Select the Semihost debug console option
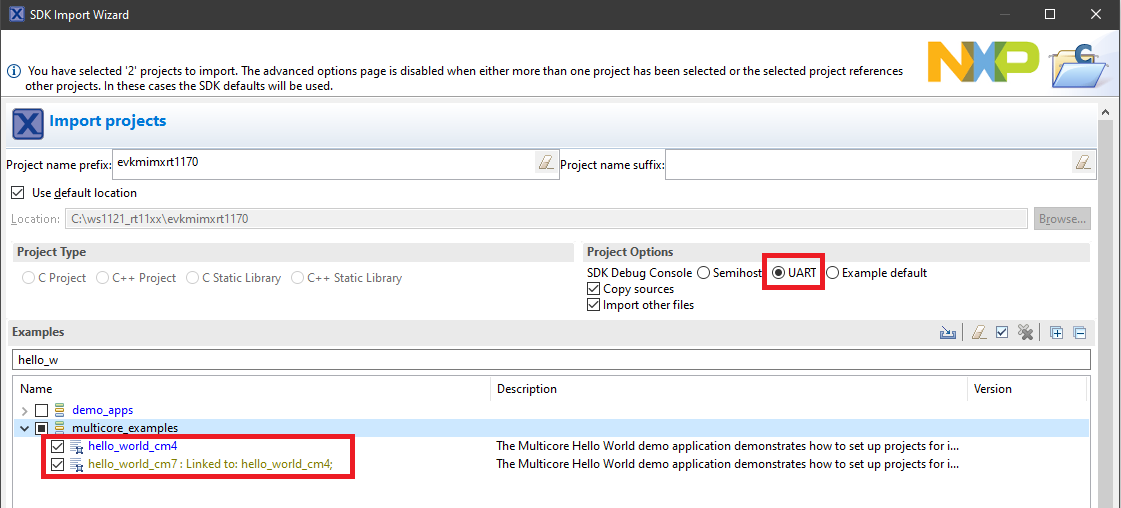The image size is (1121, 508). 704,273
